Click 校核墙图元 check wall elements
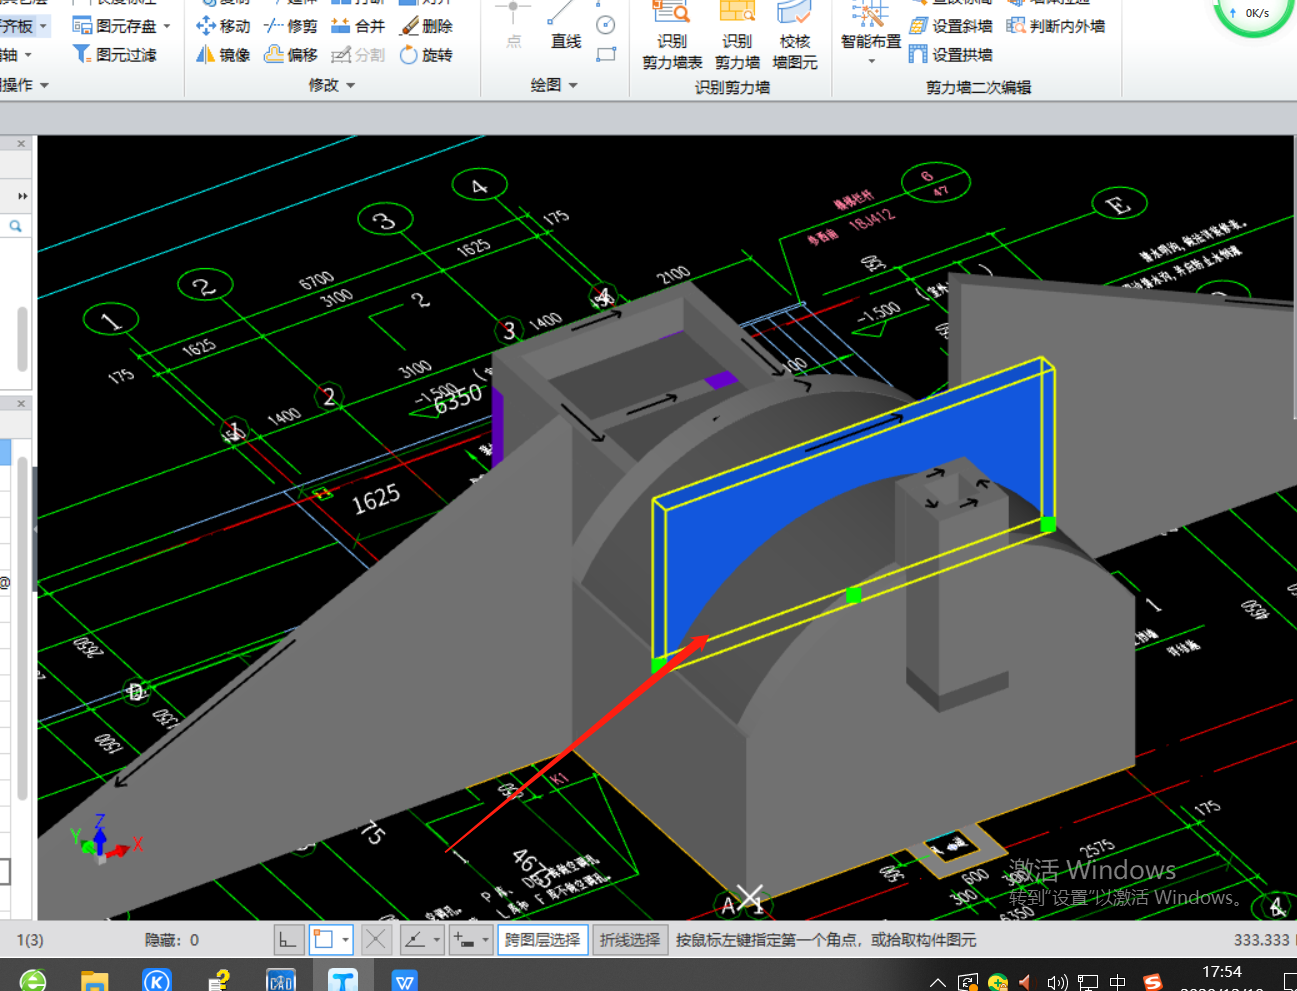The width and height of the screenshot is (1297, 991). (795, 36)
